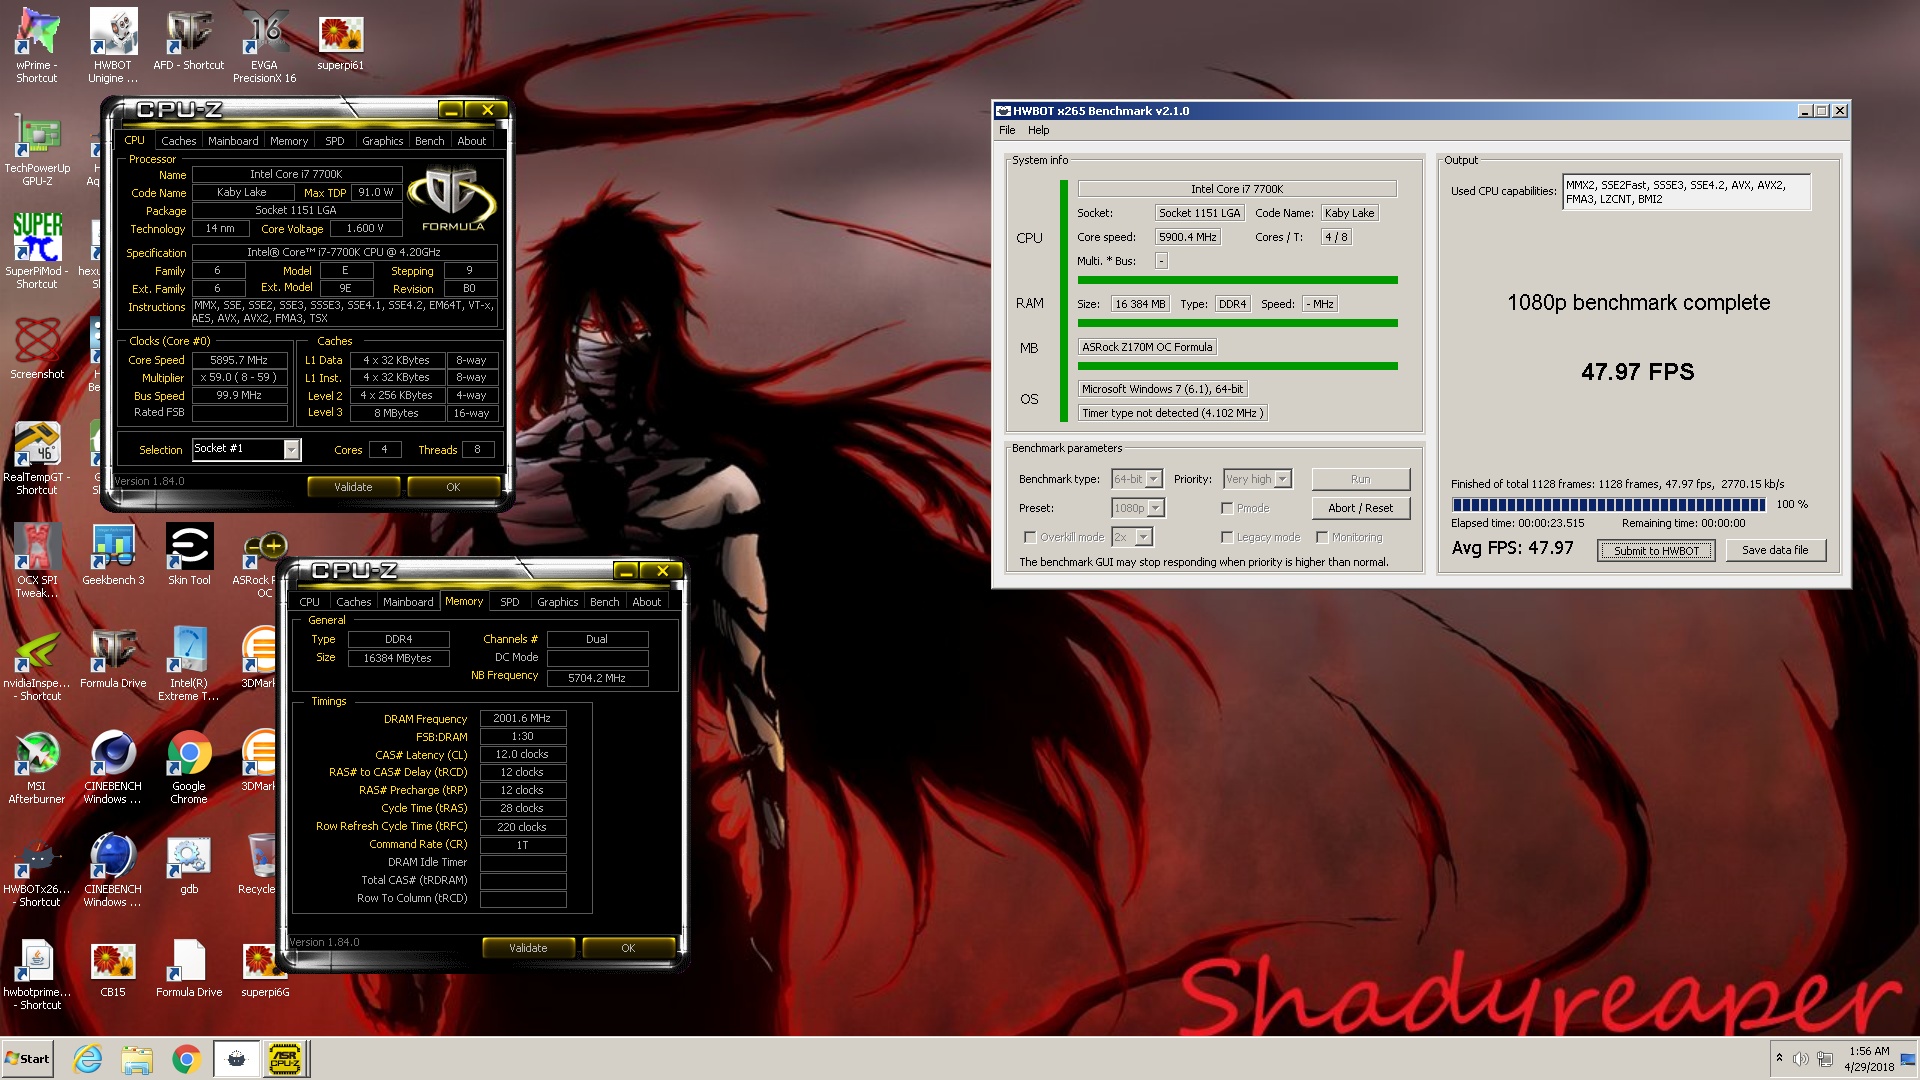Switch to SPD tab in bottom CPU-Z
The height and width of the screenshot is (1080, 1920).
510,602
